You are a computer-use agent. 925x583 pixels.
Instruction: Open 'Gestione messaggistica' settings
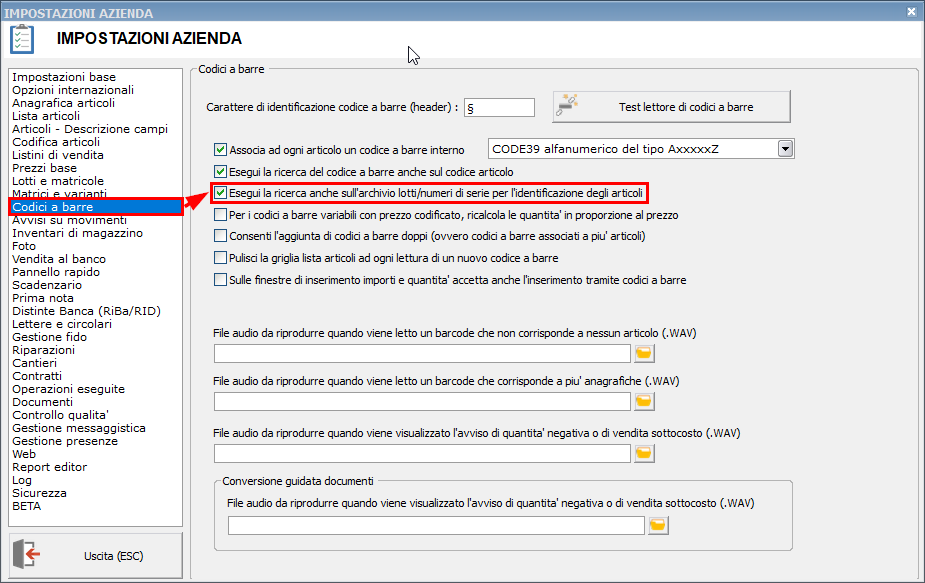point(78,428)
